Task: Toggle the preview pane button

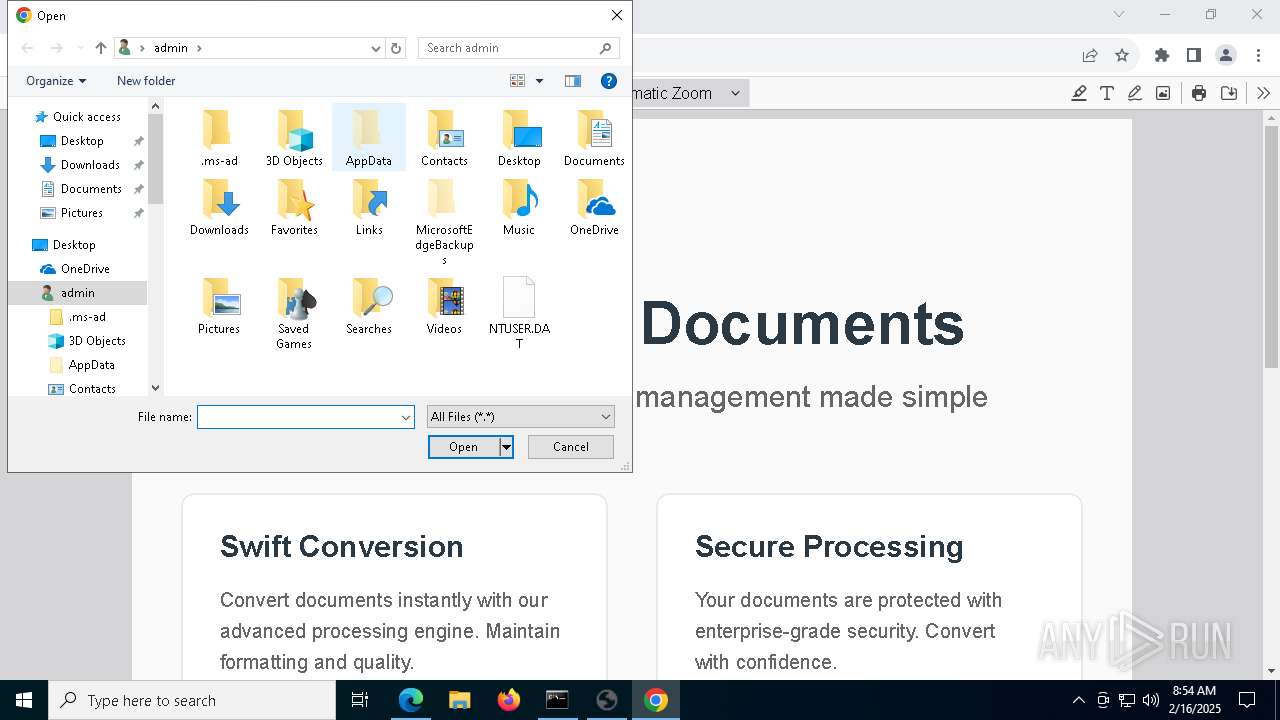Action: (x=573, y=81)
